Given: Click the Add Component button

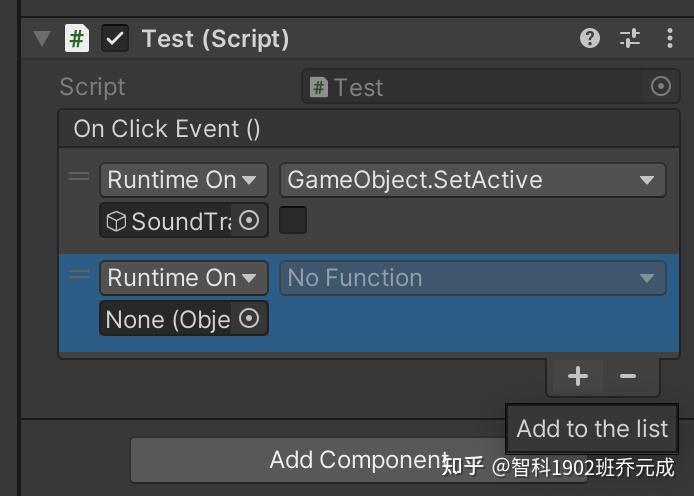Looking at the screenshot, I should click(290, 460).
